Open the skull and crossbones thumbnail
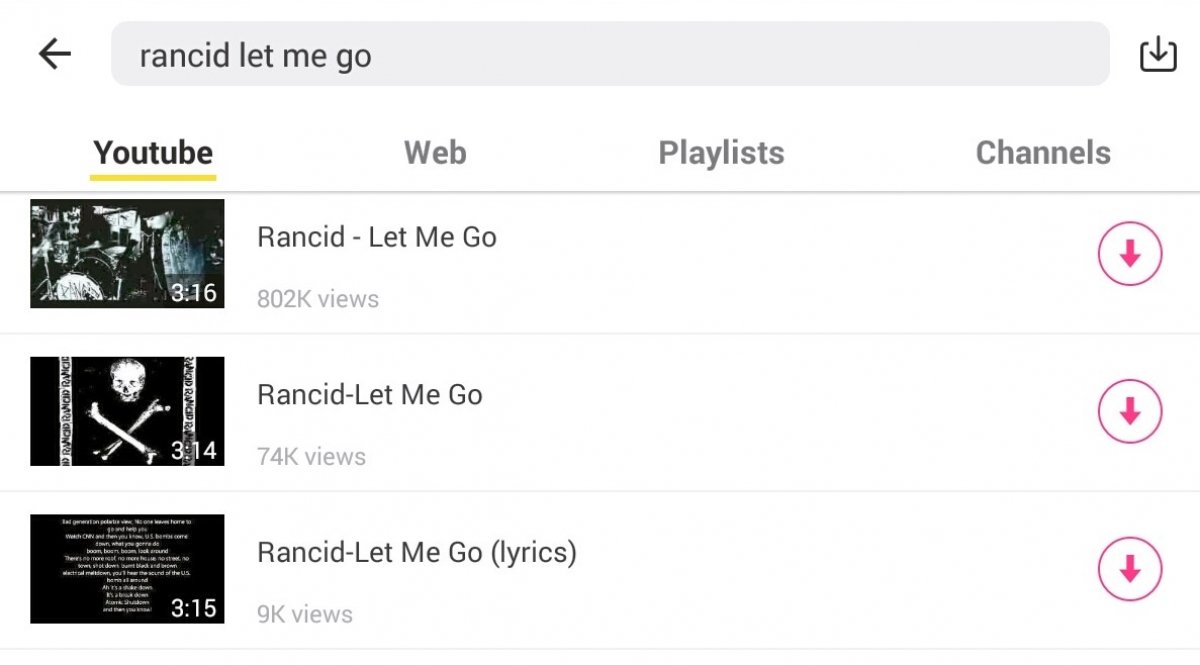Image resolution: width=1200 pixels, height=665 pixels. click(x=127, y=411)
